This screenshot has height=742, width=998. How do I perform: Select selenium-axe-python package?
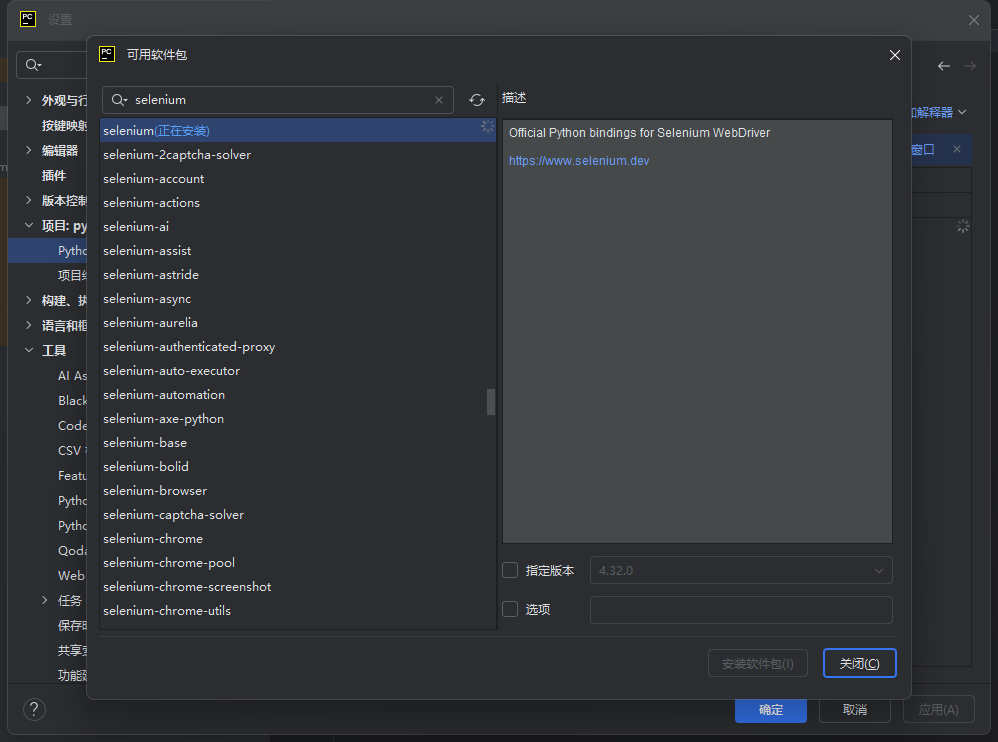297,419
